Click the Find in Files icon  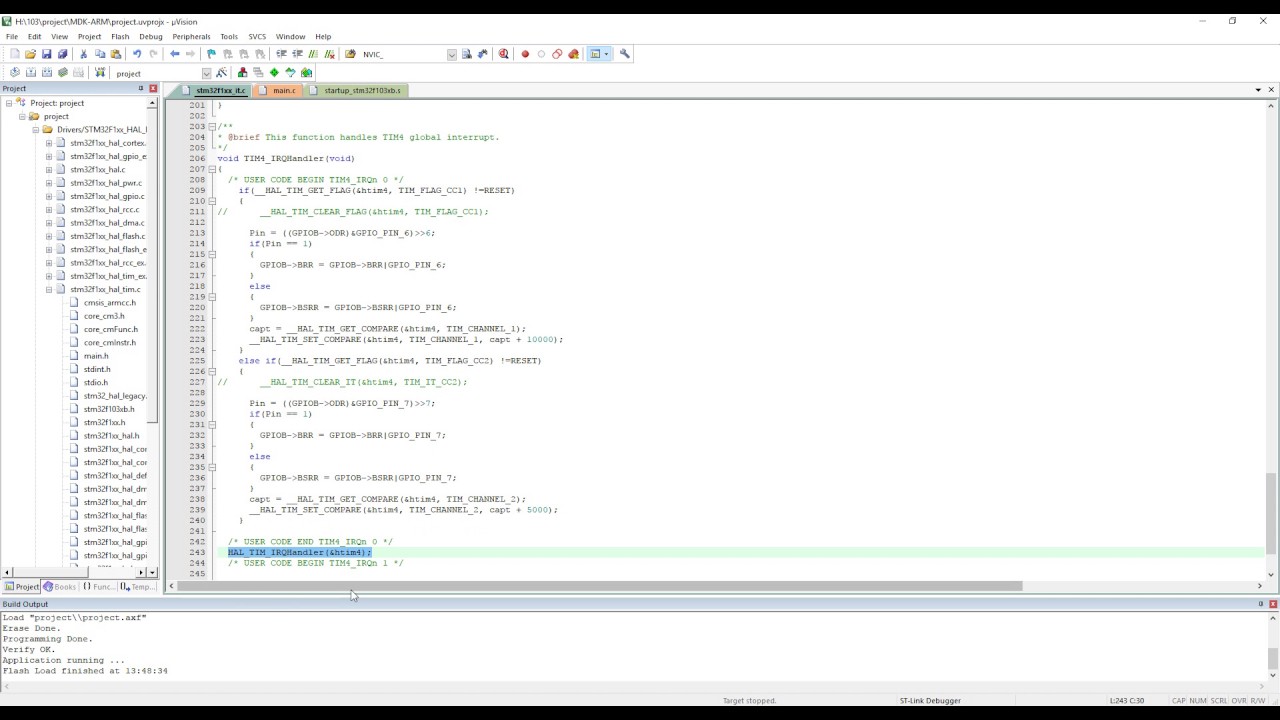tap(350, 54)
